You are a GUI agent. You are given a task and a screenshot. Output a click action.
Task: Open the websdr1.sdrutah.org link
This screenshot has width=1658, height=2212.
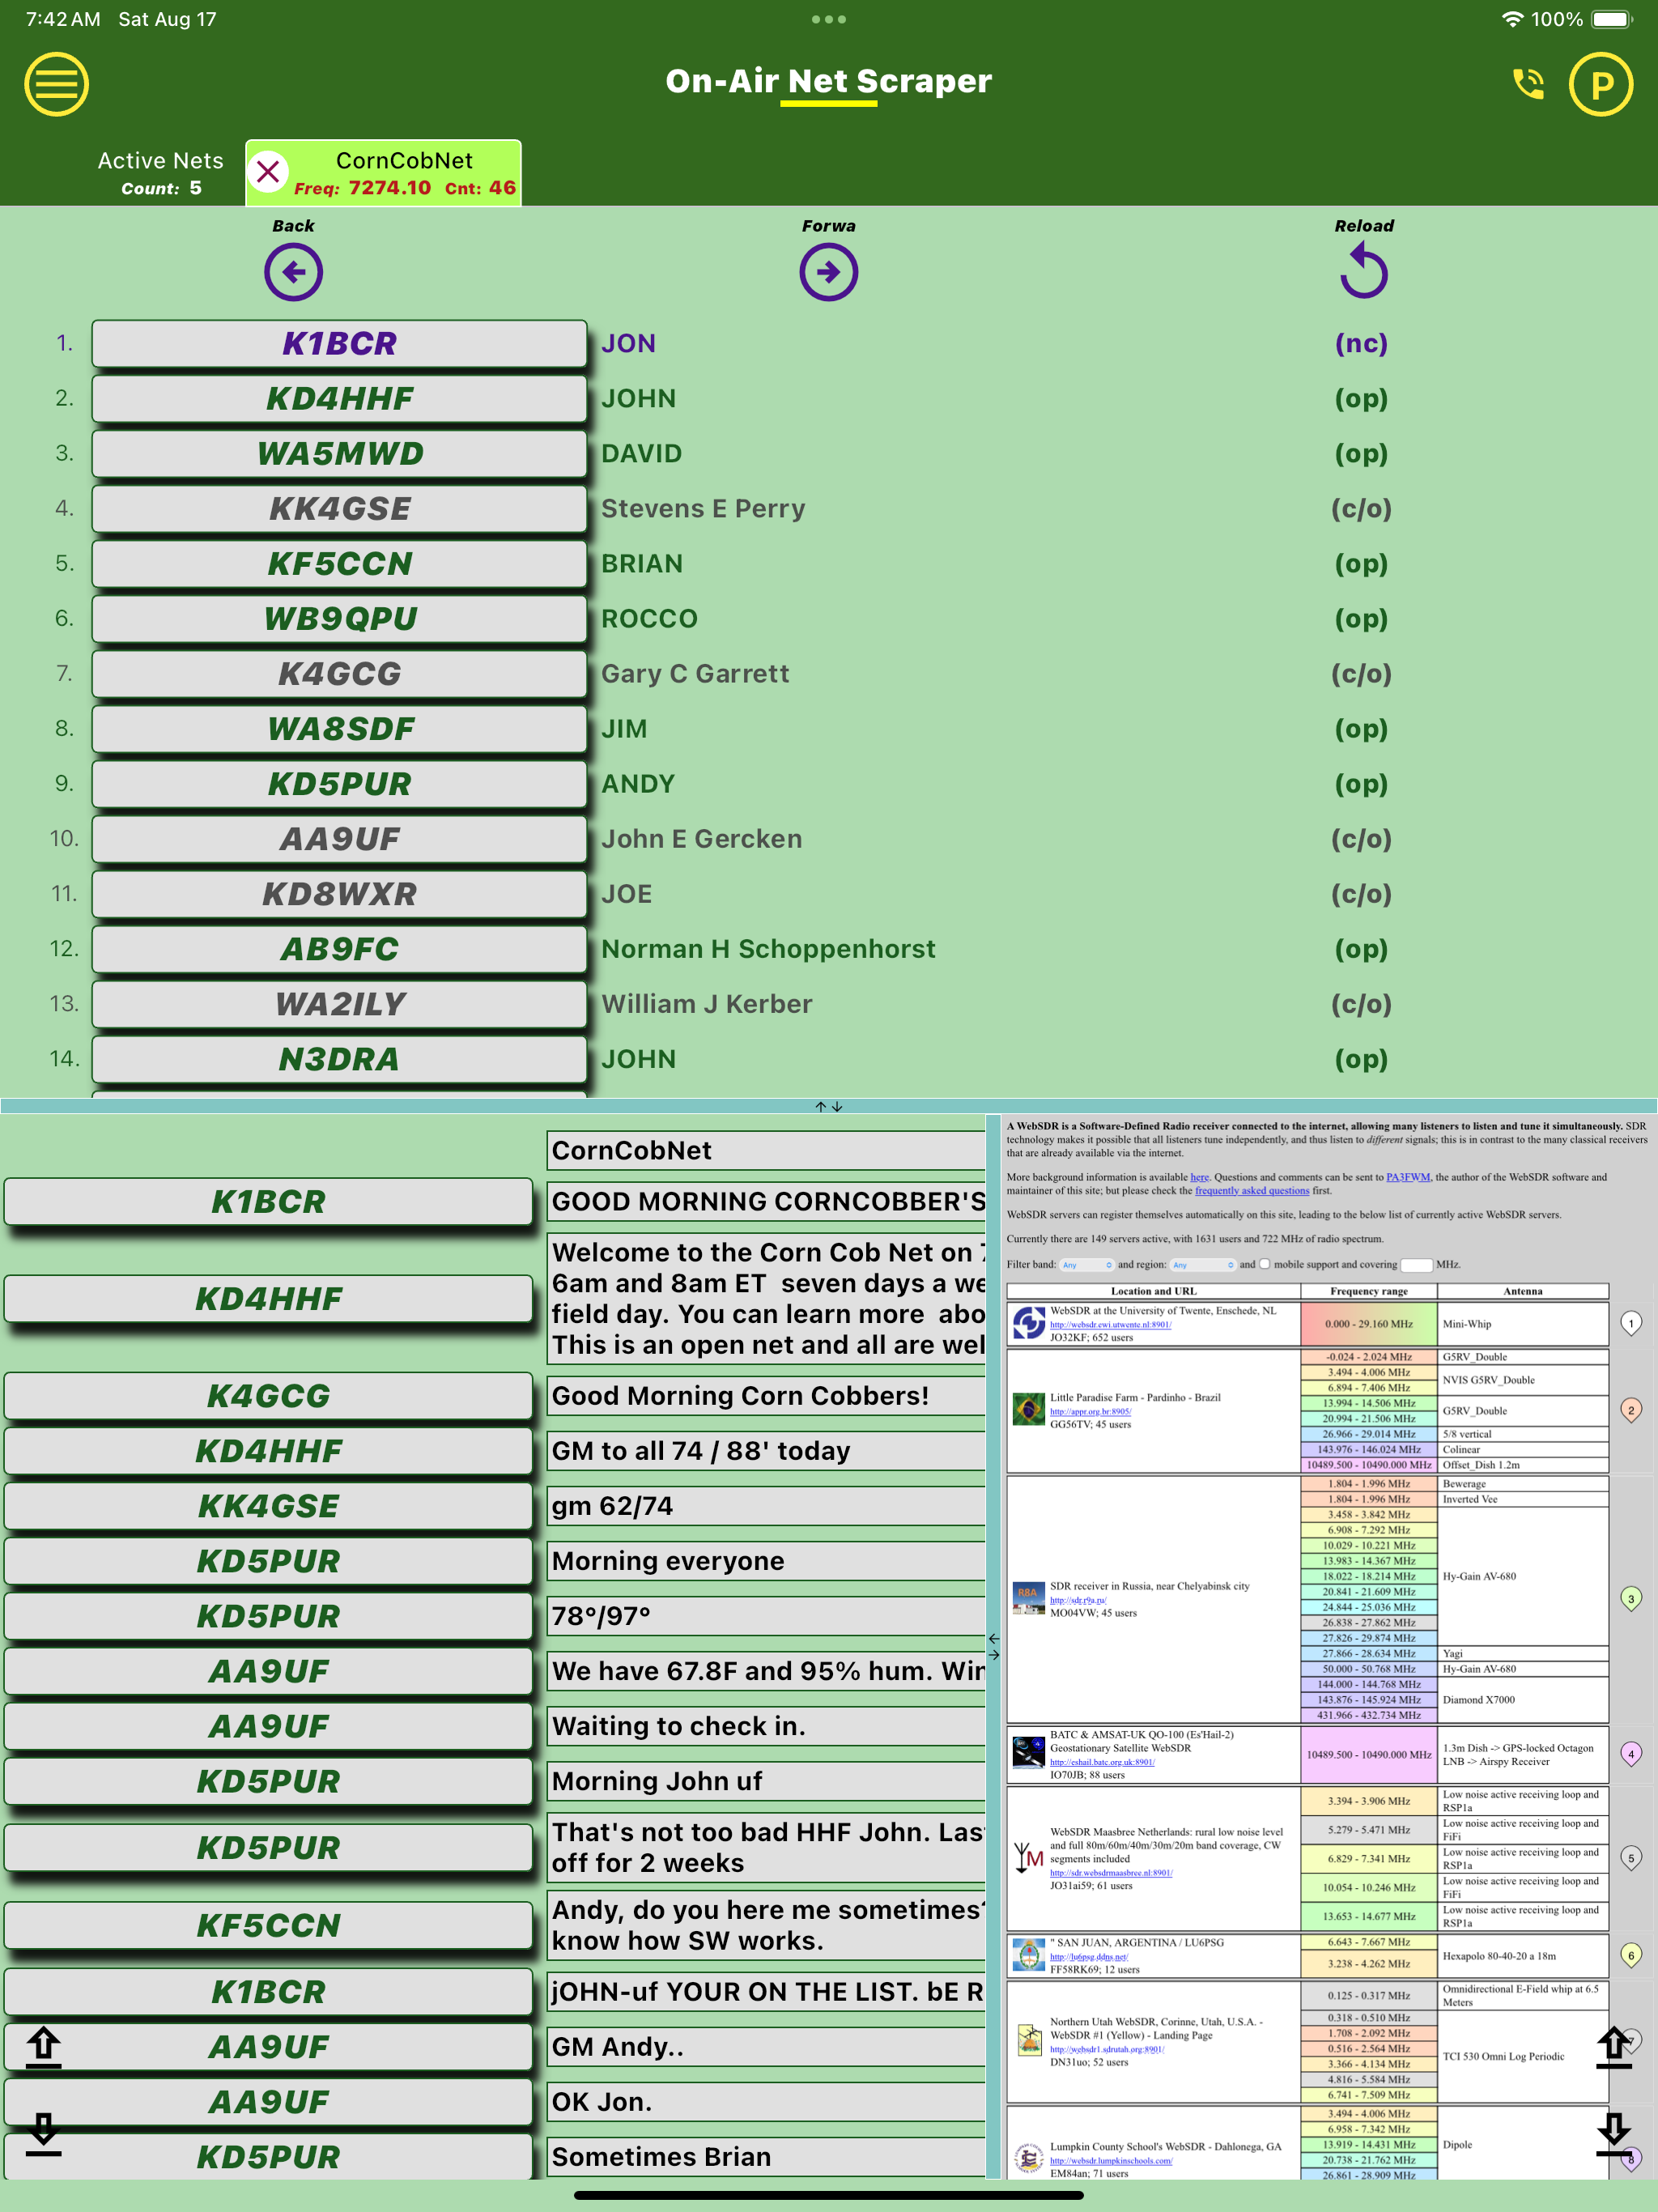point(1107,2049)
